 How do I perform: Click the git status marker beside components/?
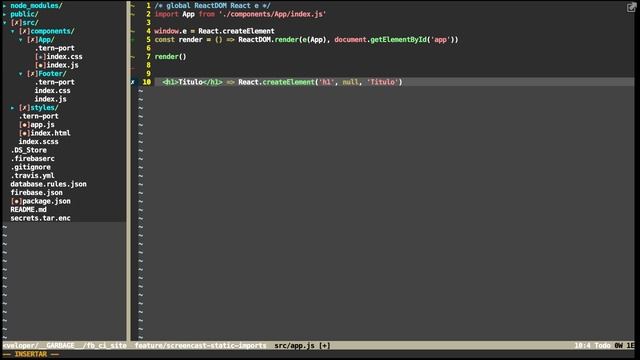pos(24,31)
